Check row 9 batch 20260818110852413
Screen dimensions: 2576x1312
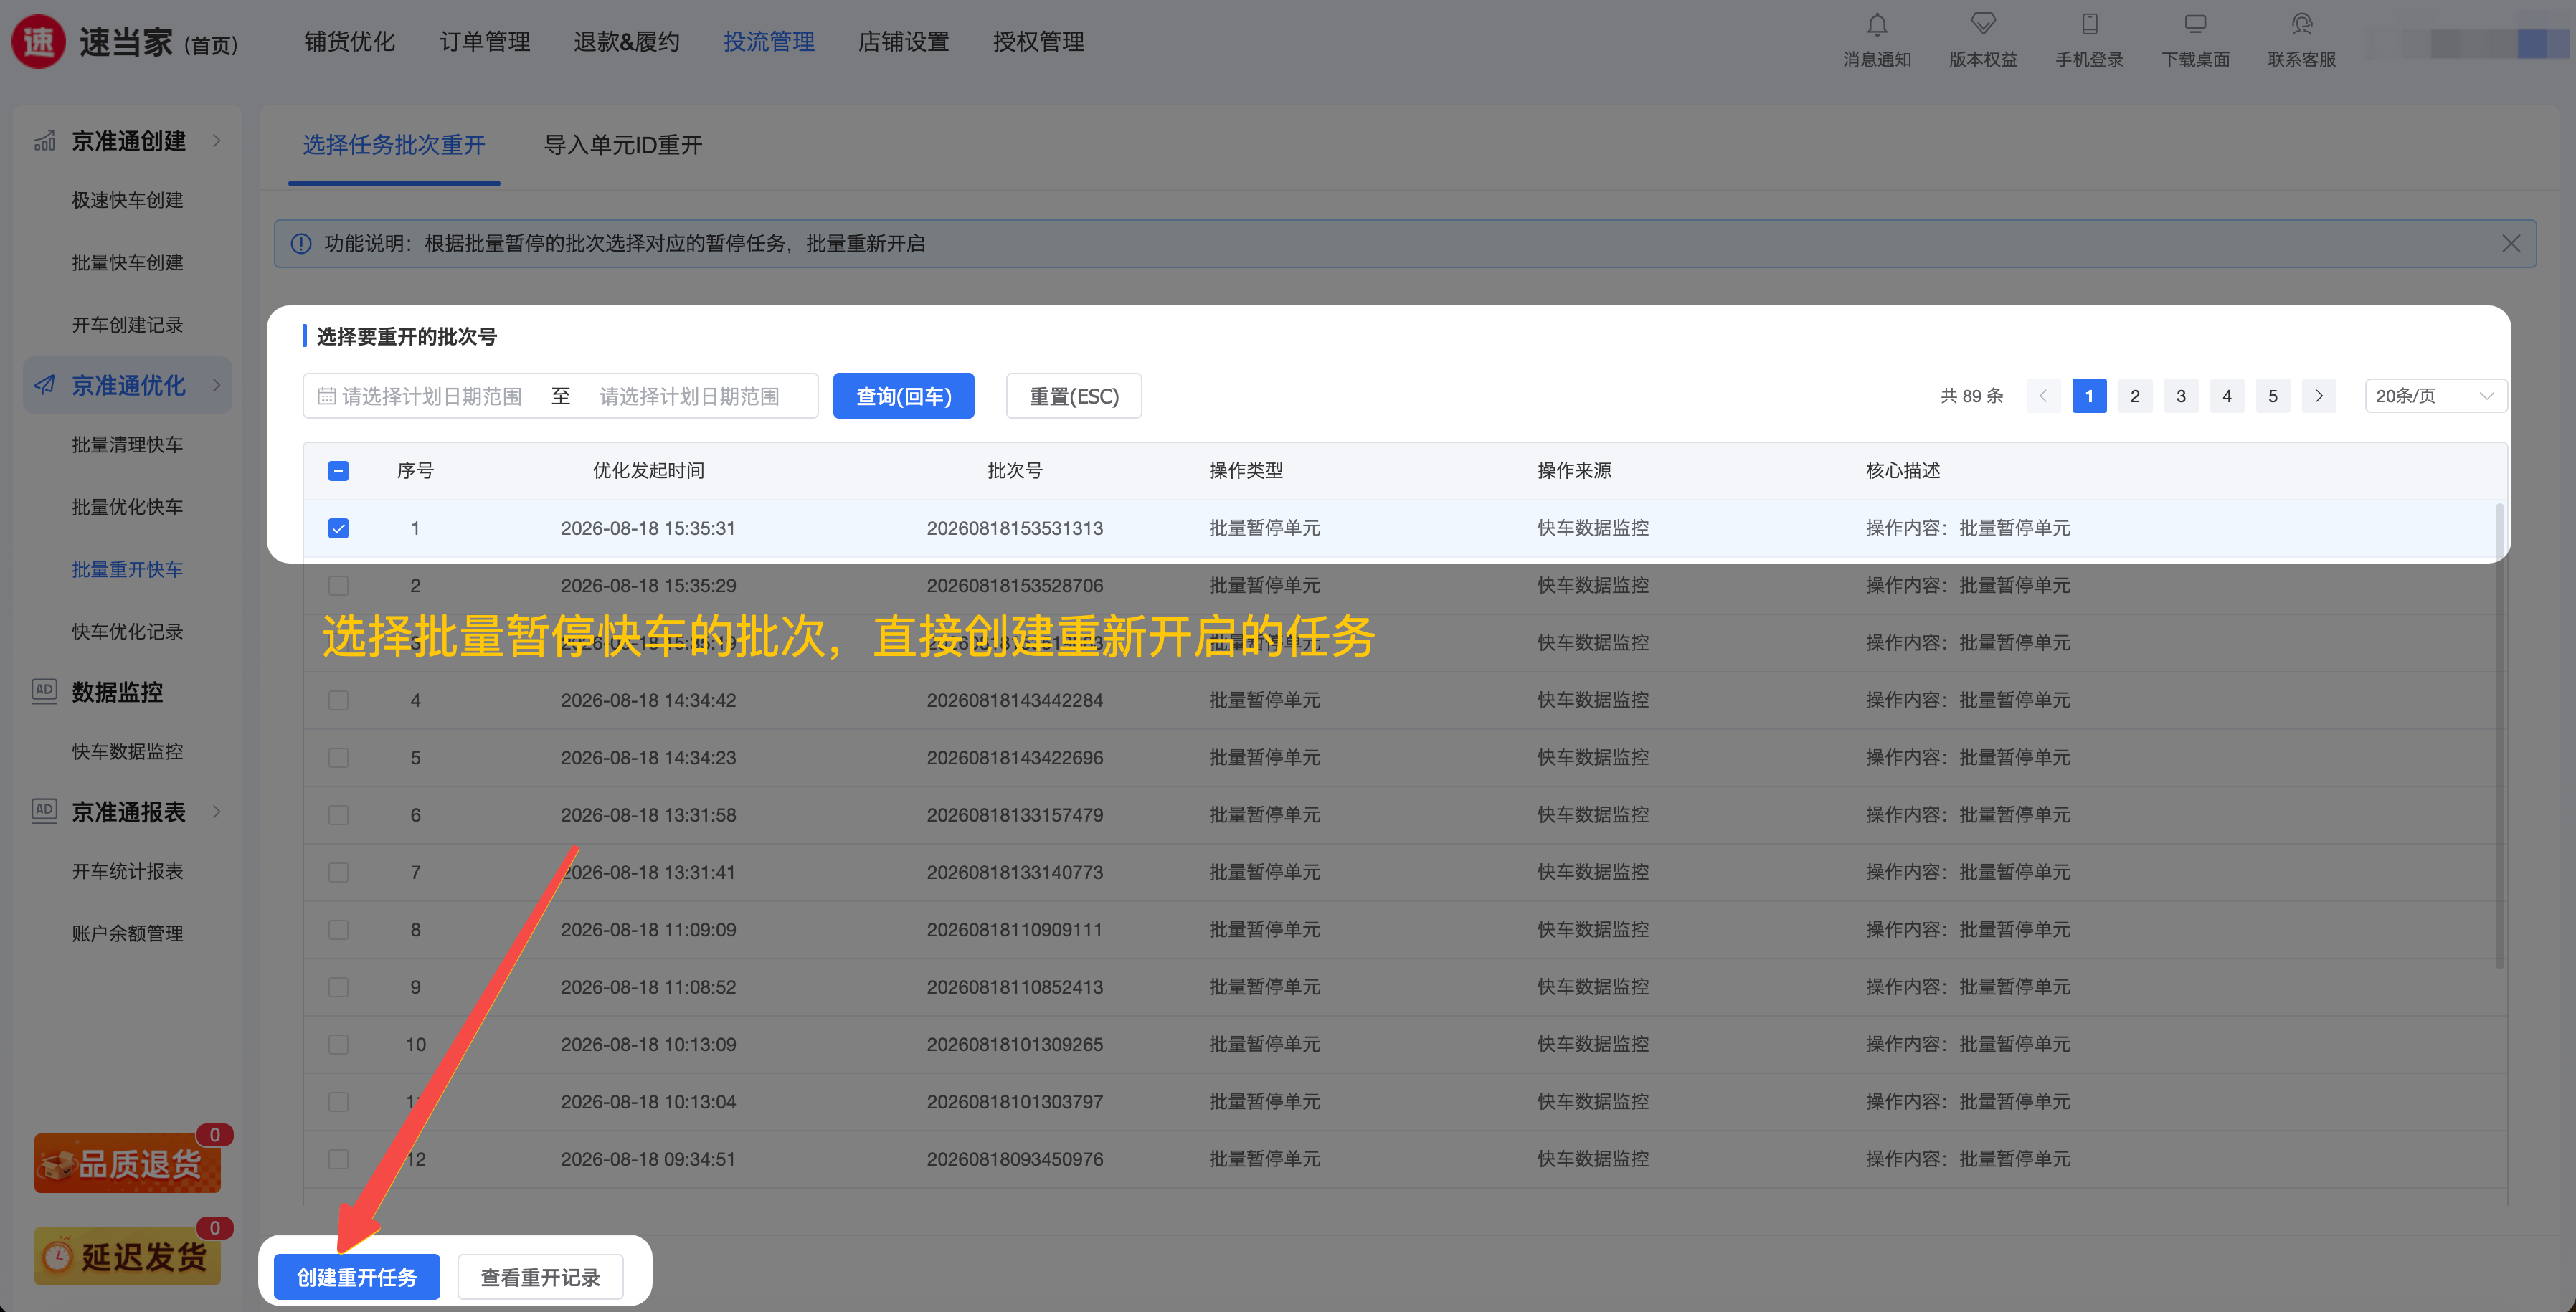coord(339,987)
